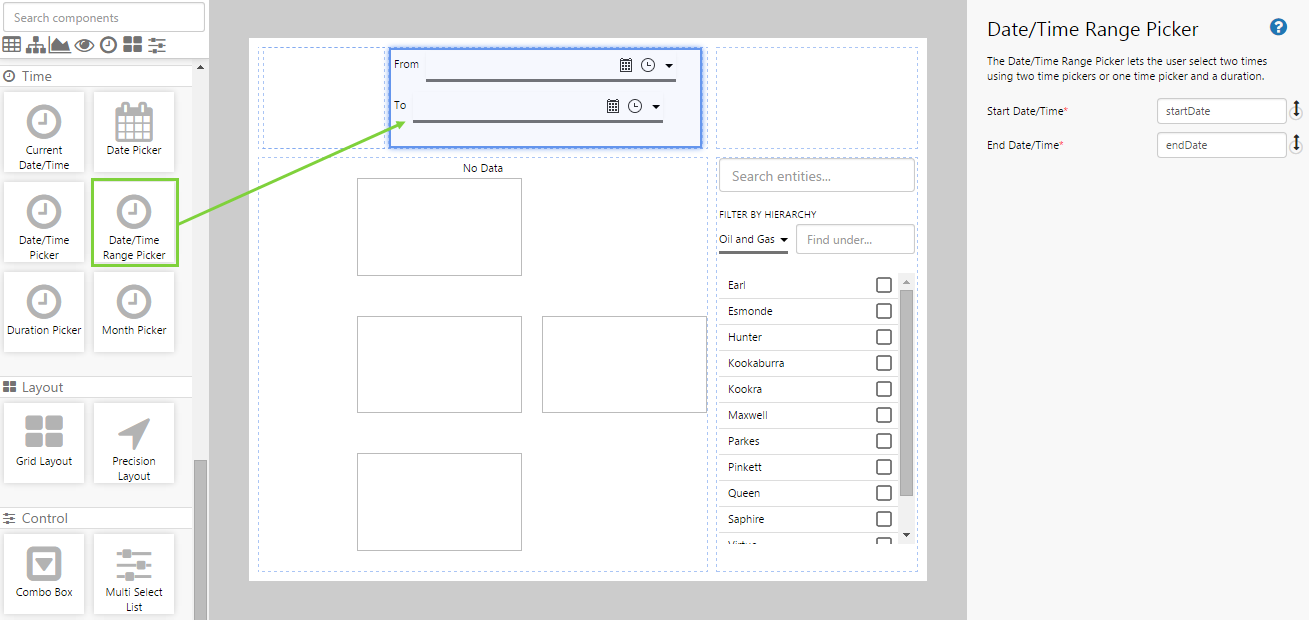Open the To row clock icon
Screen dimensions: 1309x620
tap(635, 106)
